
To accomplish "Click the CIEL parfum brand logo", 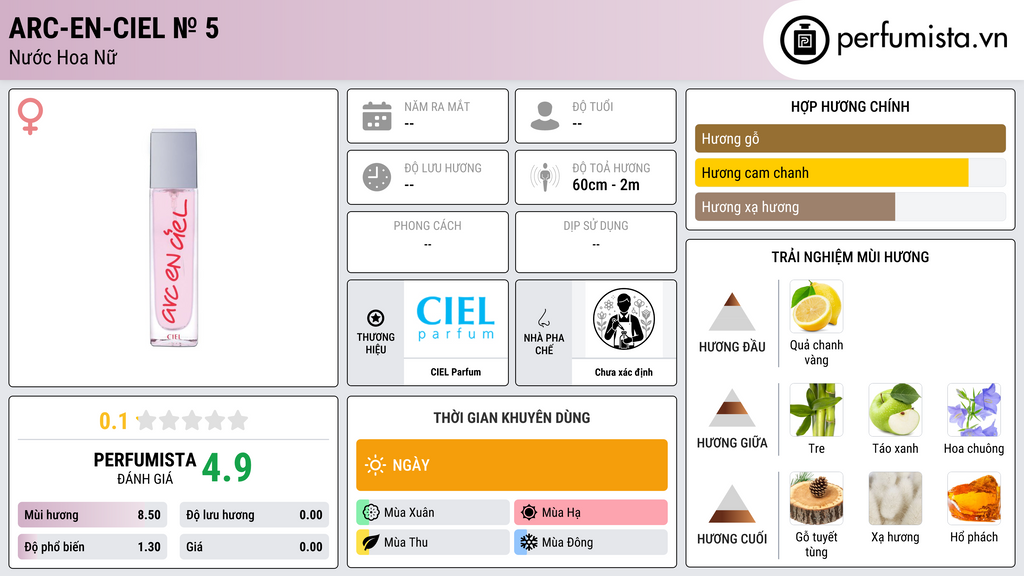I will click(x=456, y=319).
